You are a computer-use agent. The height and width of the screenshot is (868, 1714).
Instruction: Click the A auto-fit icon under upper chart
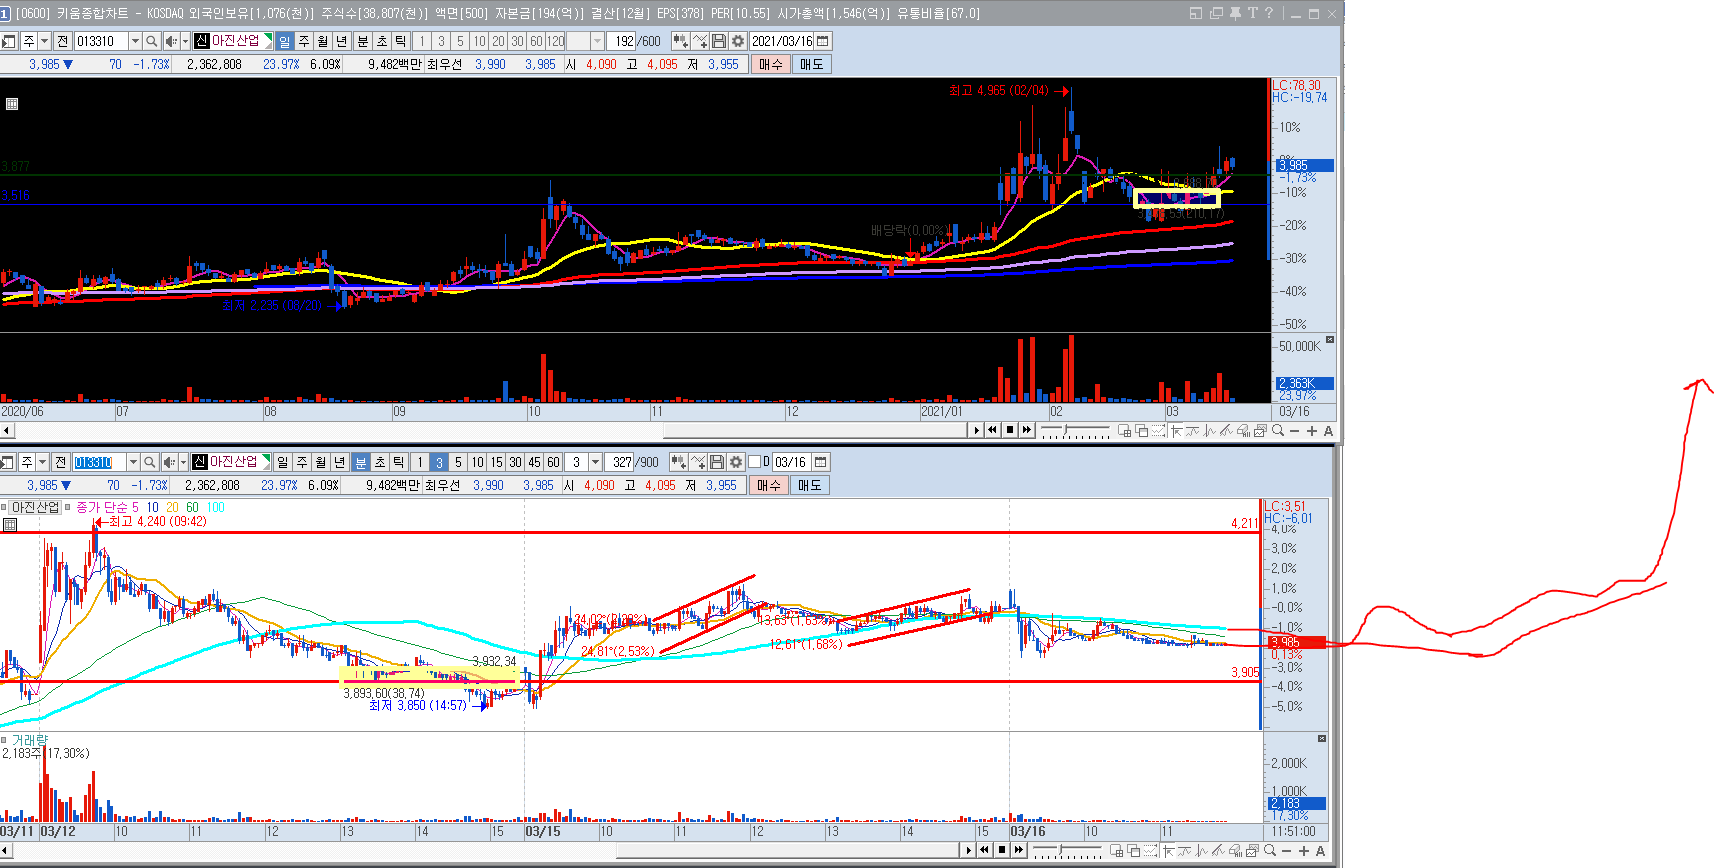tap(1328, 431)
